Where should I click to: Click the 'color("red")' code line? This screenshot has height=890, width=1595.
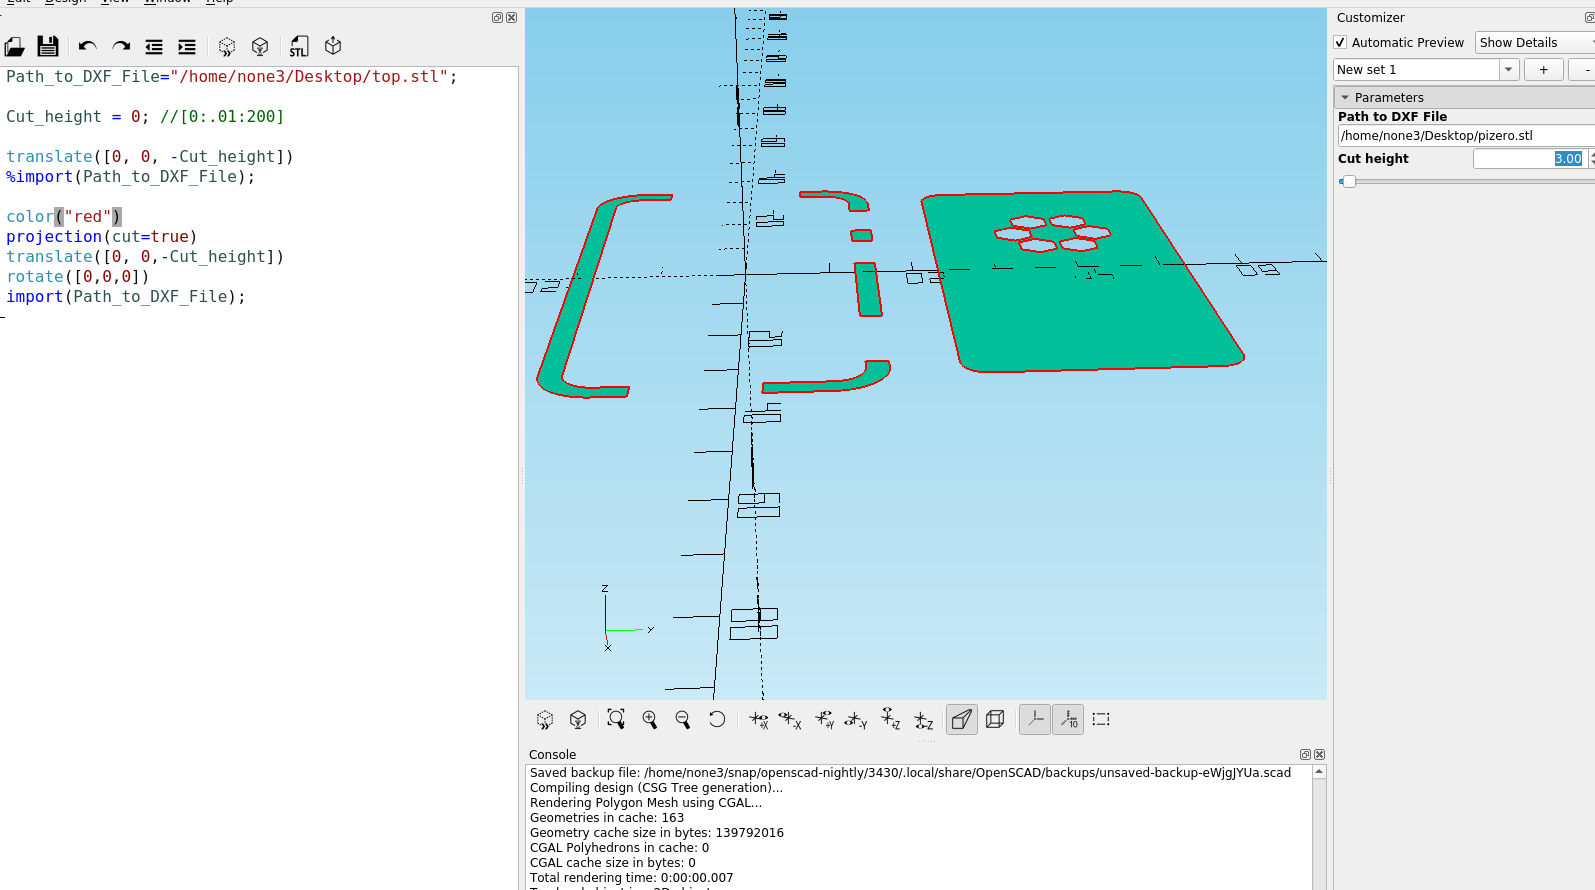pyautogui.click(x=64, y=217)
